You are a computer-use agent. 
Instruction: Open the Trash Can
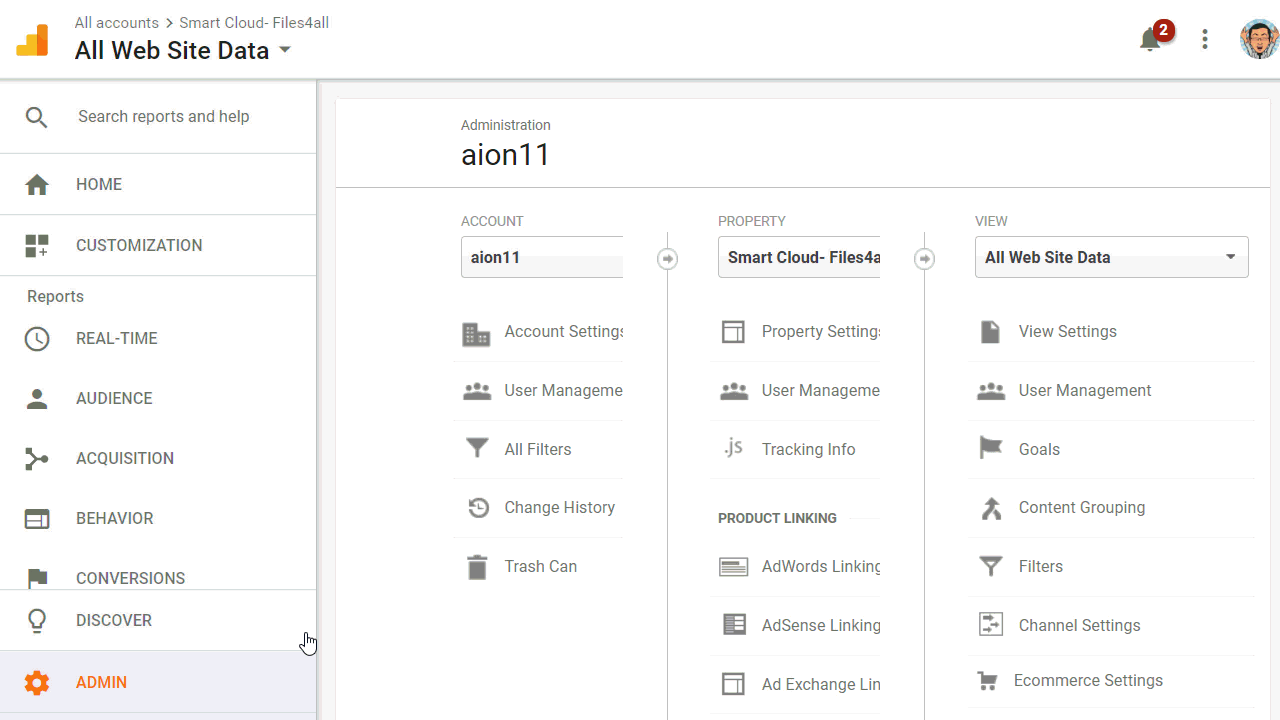pos(540,566)
